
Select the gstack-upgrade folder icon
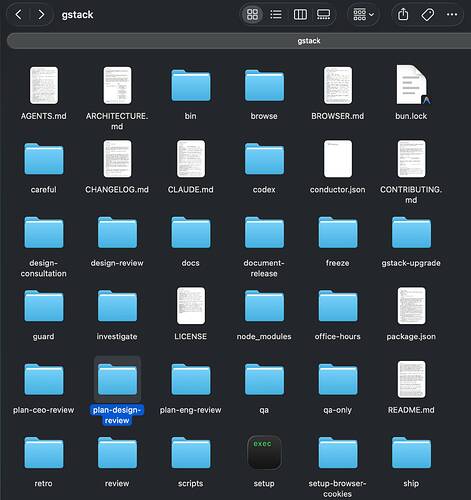411,232
